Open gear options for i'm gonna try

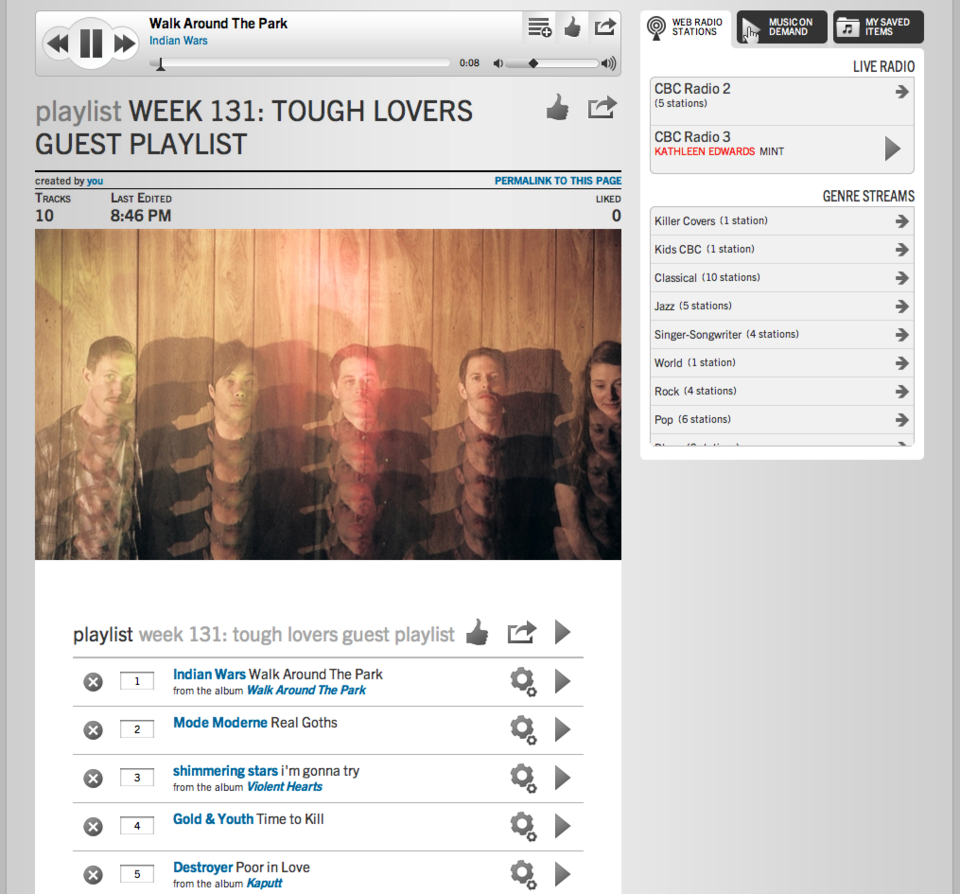click(x=523, y=778)
